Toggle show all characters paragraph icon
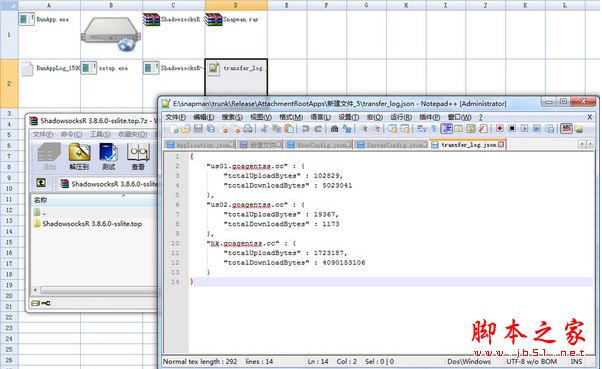This screenshot has height=369, width=602. [x=434, y=129]
